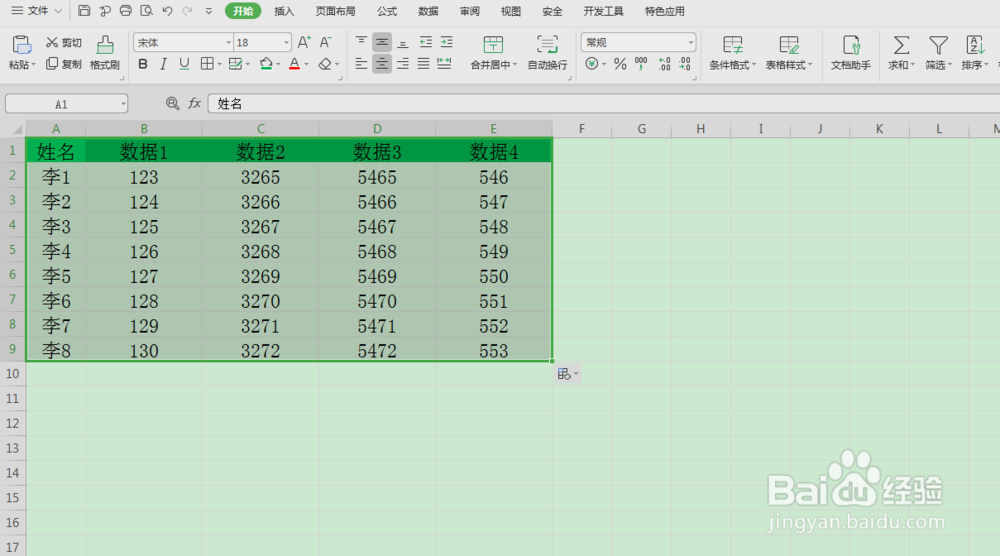
Task: Click the Filter (筛选) funnel icon
Action: (938, 45)
